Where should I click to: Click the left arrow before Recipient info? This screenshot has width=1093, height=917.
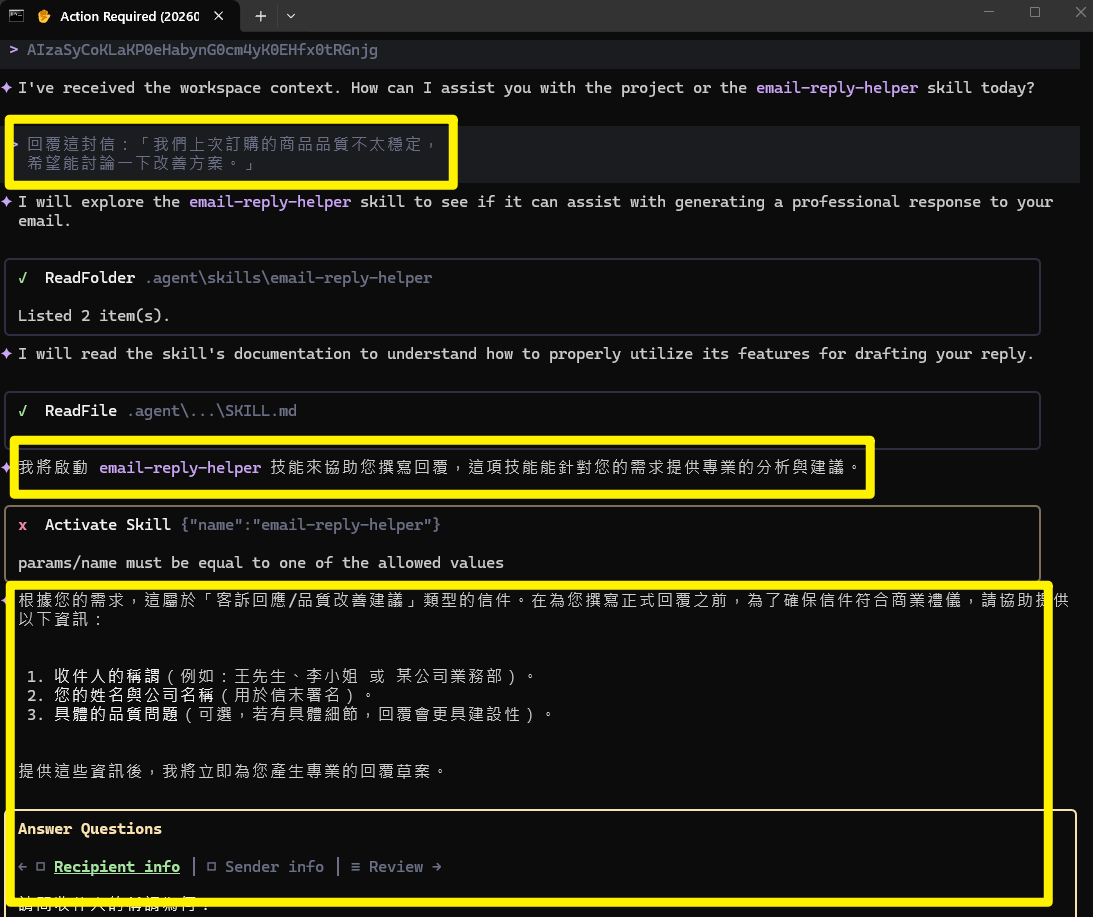[x=23, y=867]
